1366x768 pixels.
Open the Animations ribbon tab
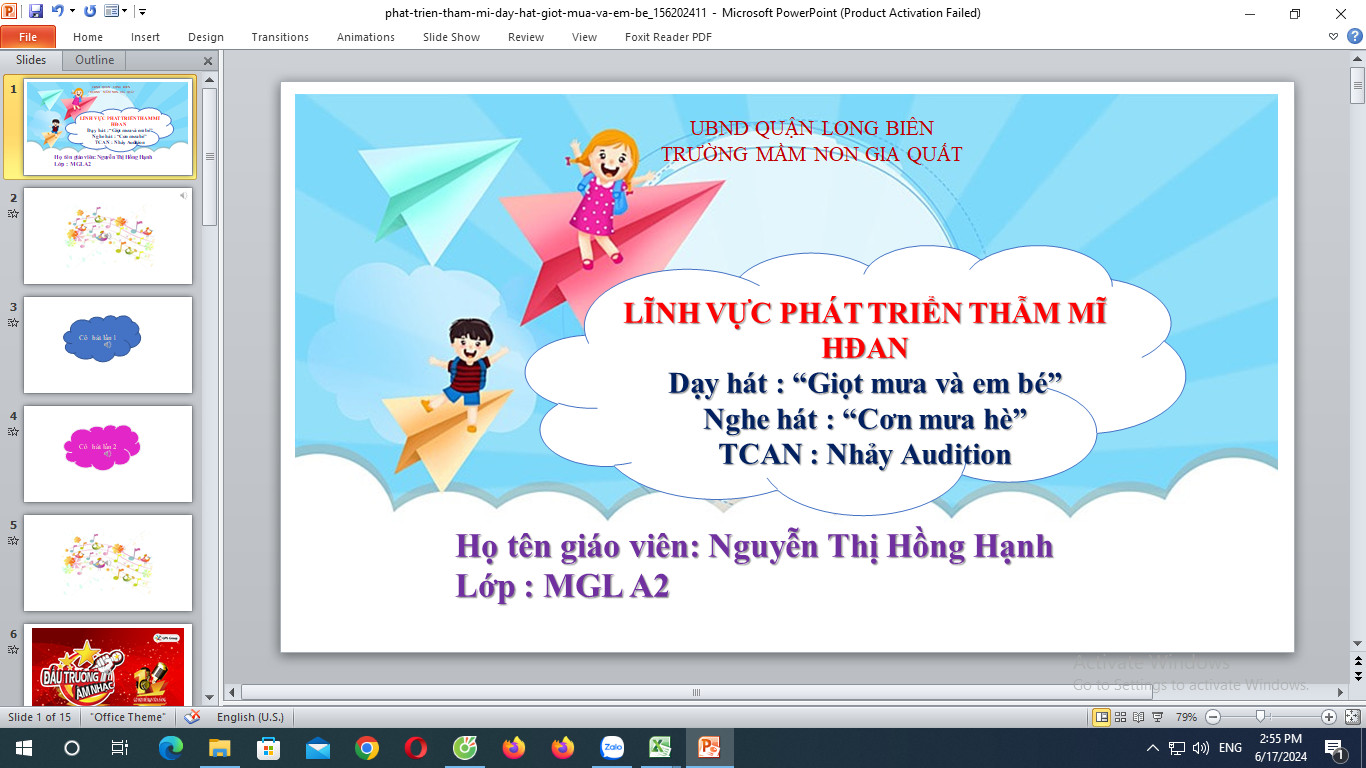coord(365,37)
